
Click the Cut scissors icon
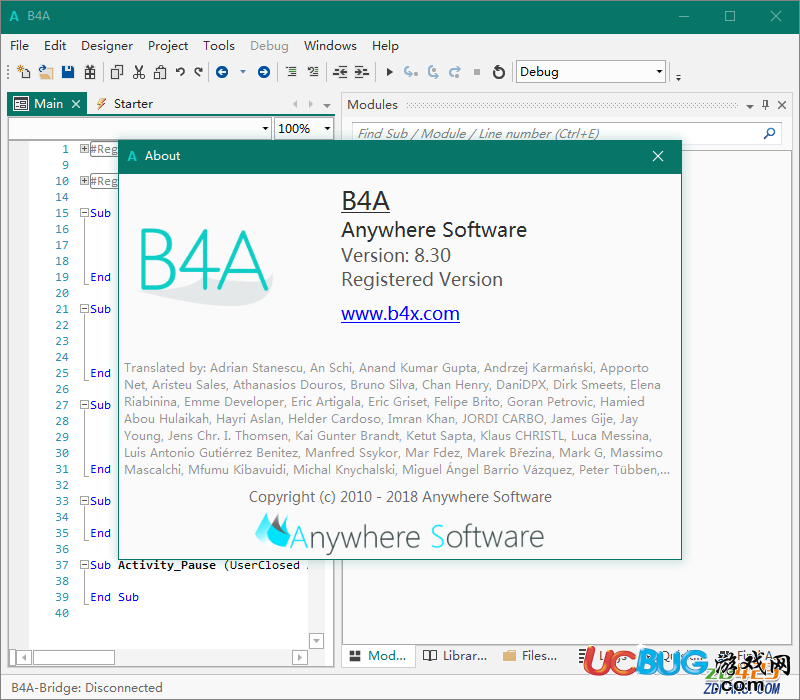pyautogui.click(x=139, y=72)
